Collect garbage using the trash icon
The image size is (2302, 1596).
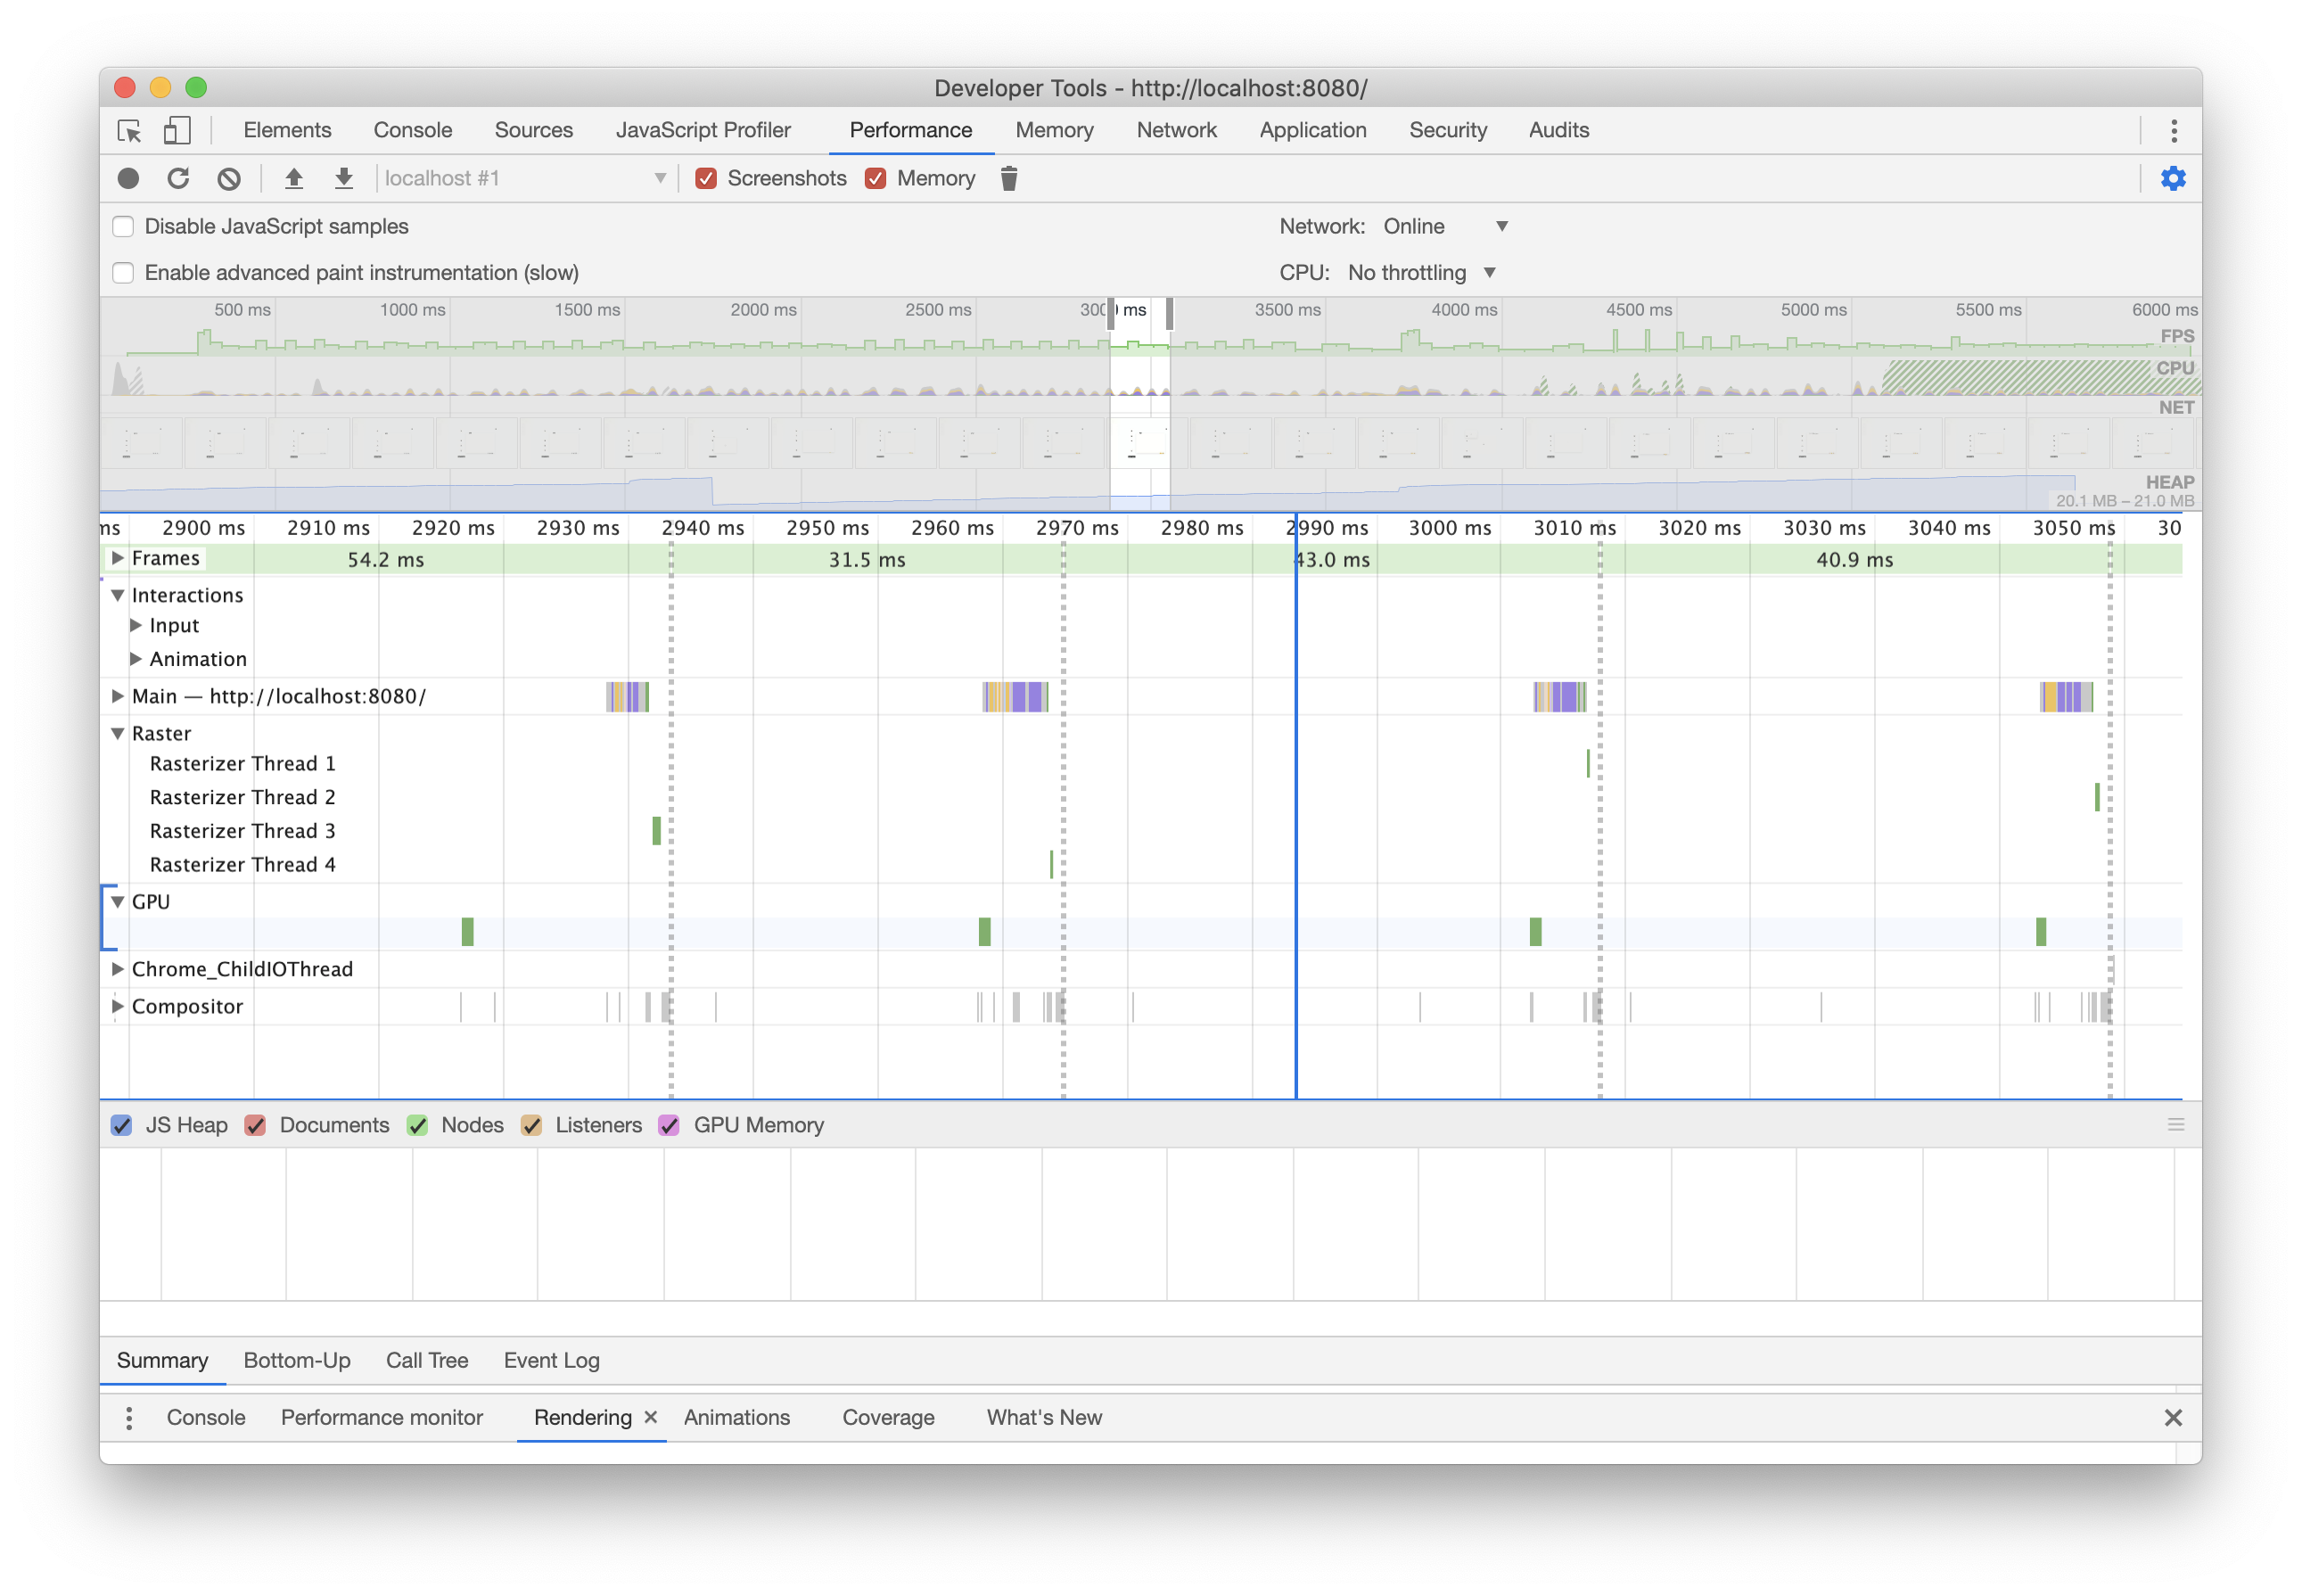pos(1009,178)
